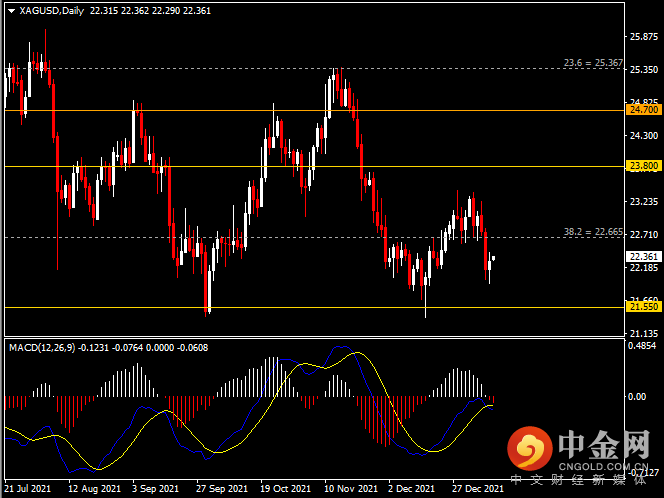Click the 12 Aug 2021 date label
Screen dimensions: 664x498
[94, 488]
